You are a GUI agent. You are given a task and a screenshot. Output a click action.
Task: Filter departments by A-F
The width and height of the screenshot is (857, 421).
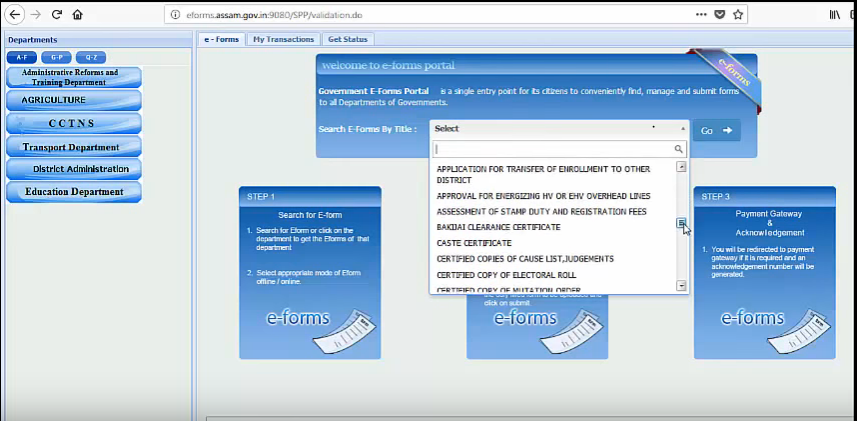coord(22,57)
